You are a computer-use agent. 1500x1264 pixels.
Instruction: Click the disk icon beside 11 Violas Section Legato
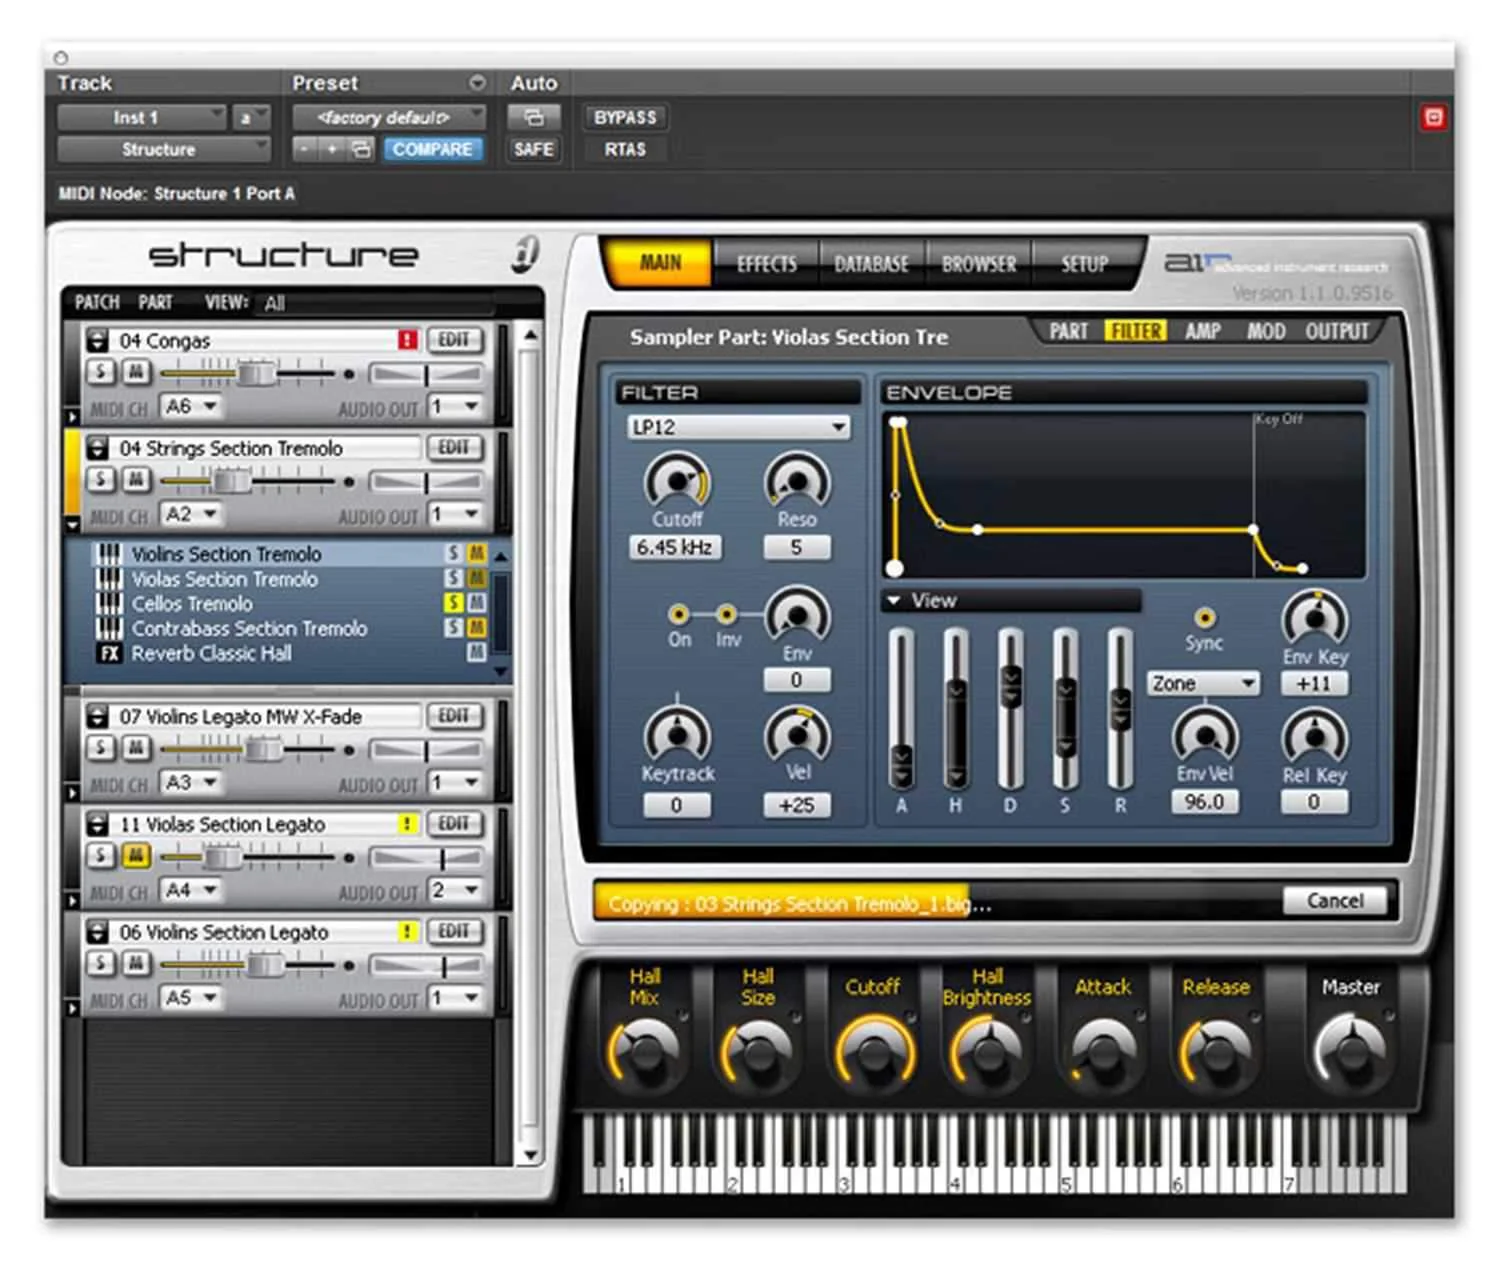97,824
